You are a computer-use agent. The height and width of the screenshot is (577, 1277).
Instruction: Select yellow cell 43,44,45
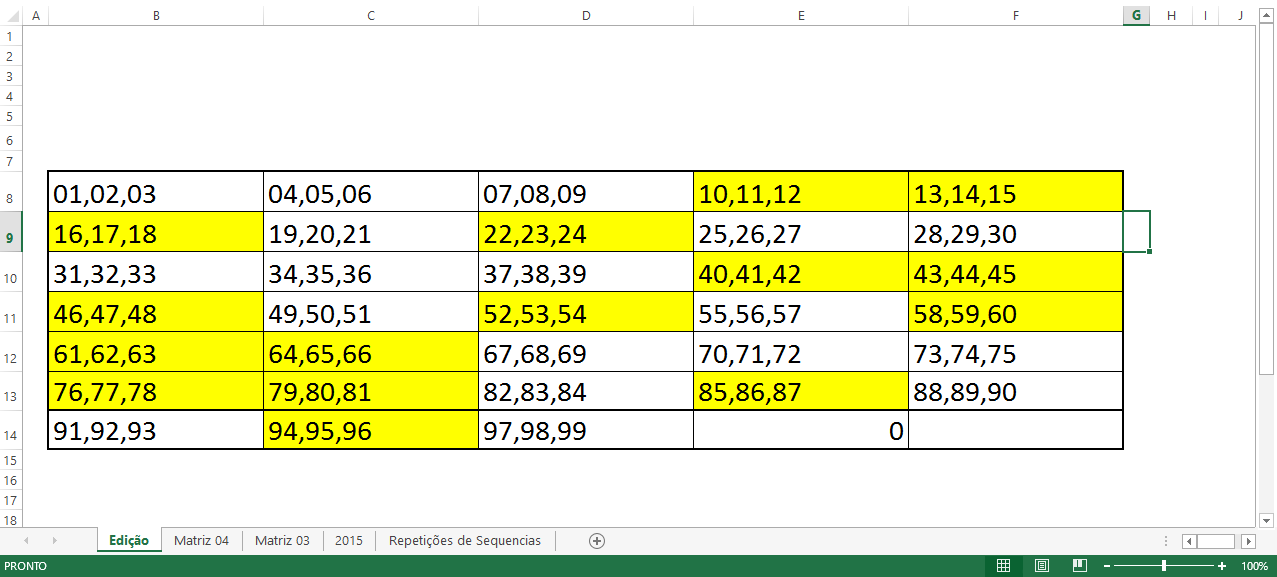[1016, 272]
